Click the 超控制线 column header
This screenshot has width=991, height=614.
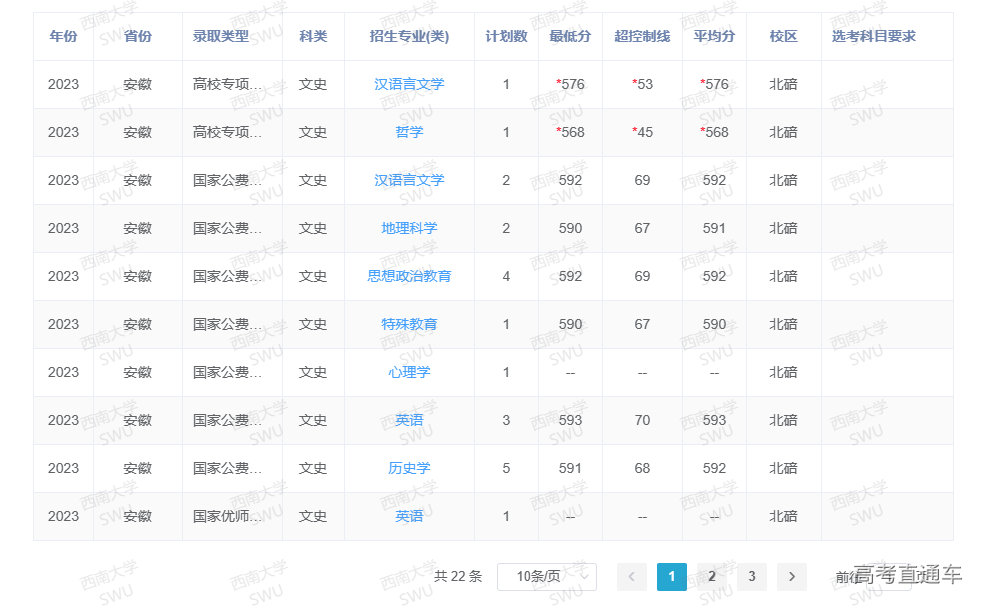(642, 36)
